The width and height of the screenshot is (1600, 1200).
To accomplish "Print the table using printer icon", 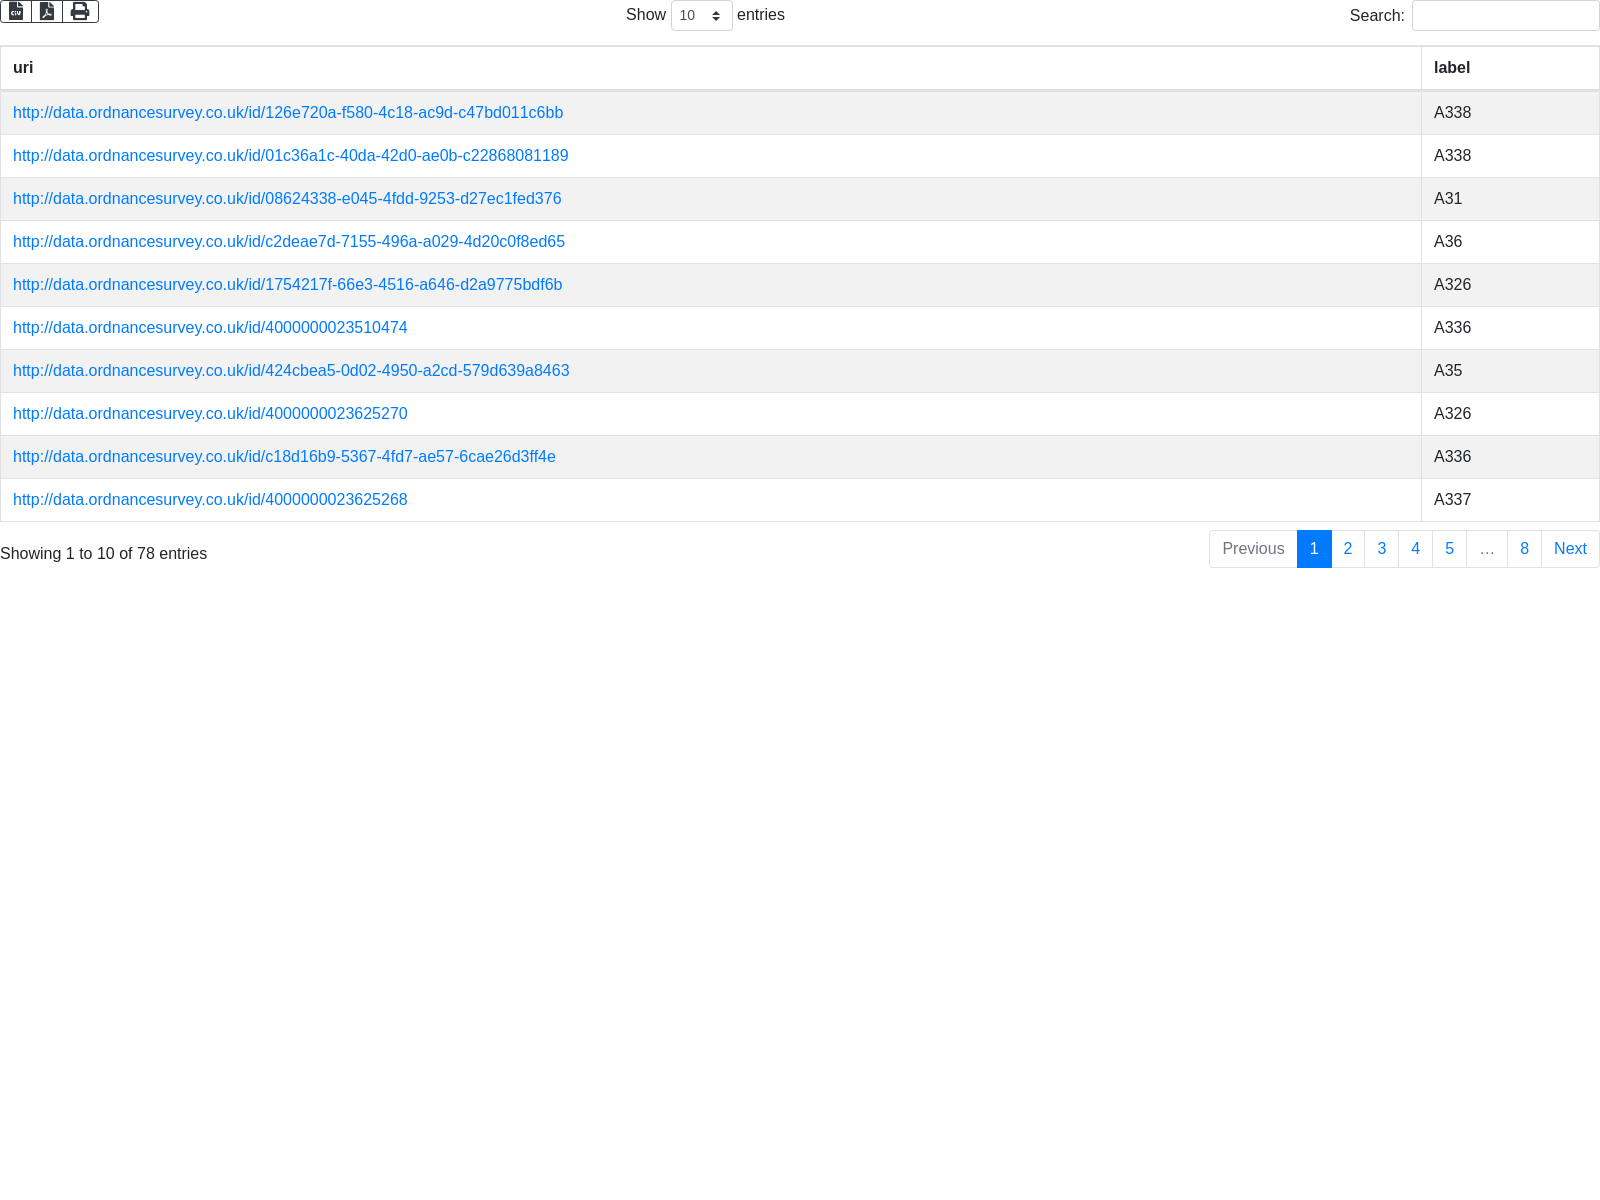I will (80, 11).
